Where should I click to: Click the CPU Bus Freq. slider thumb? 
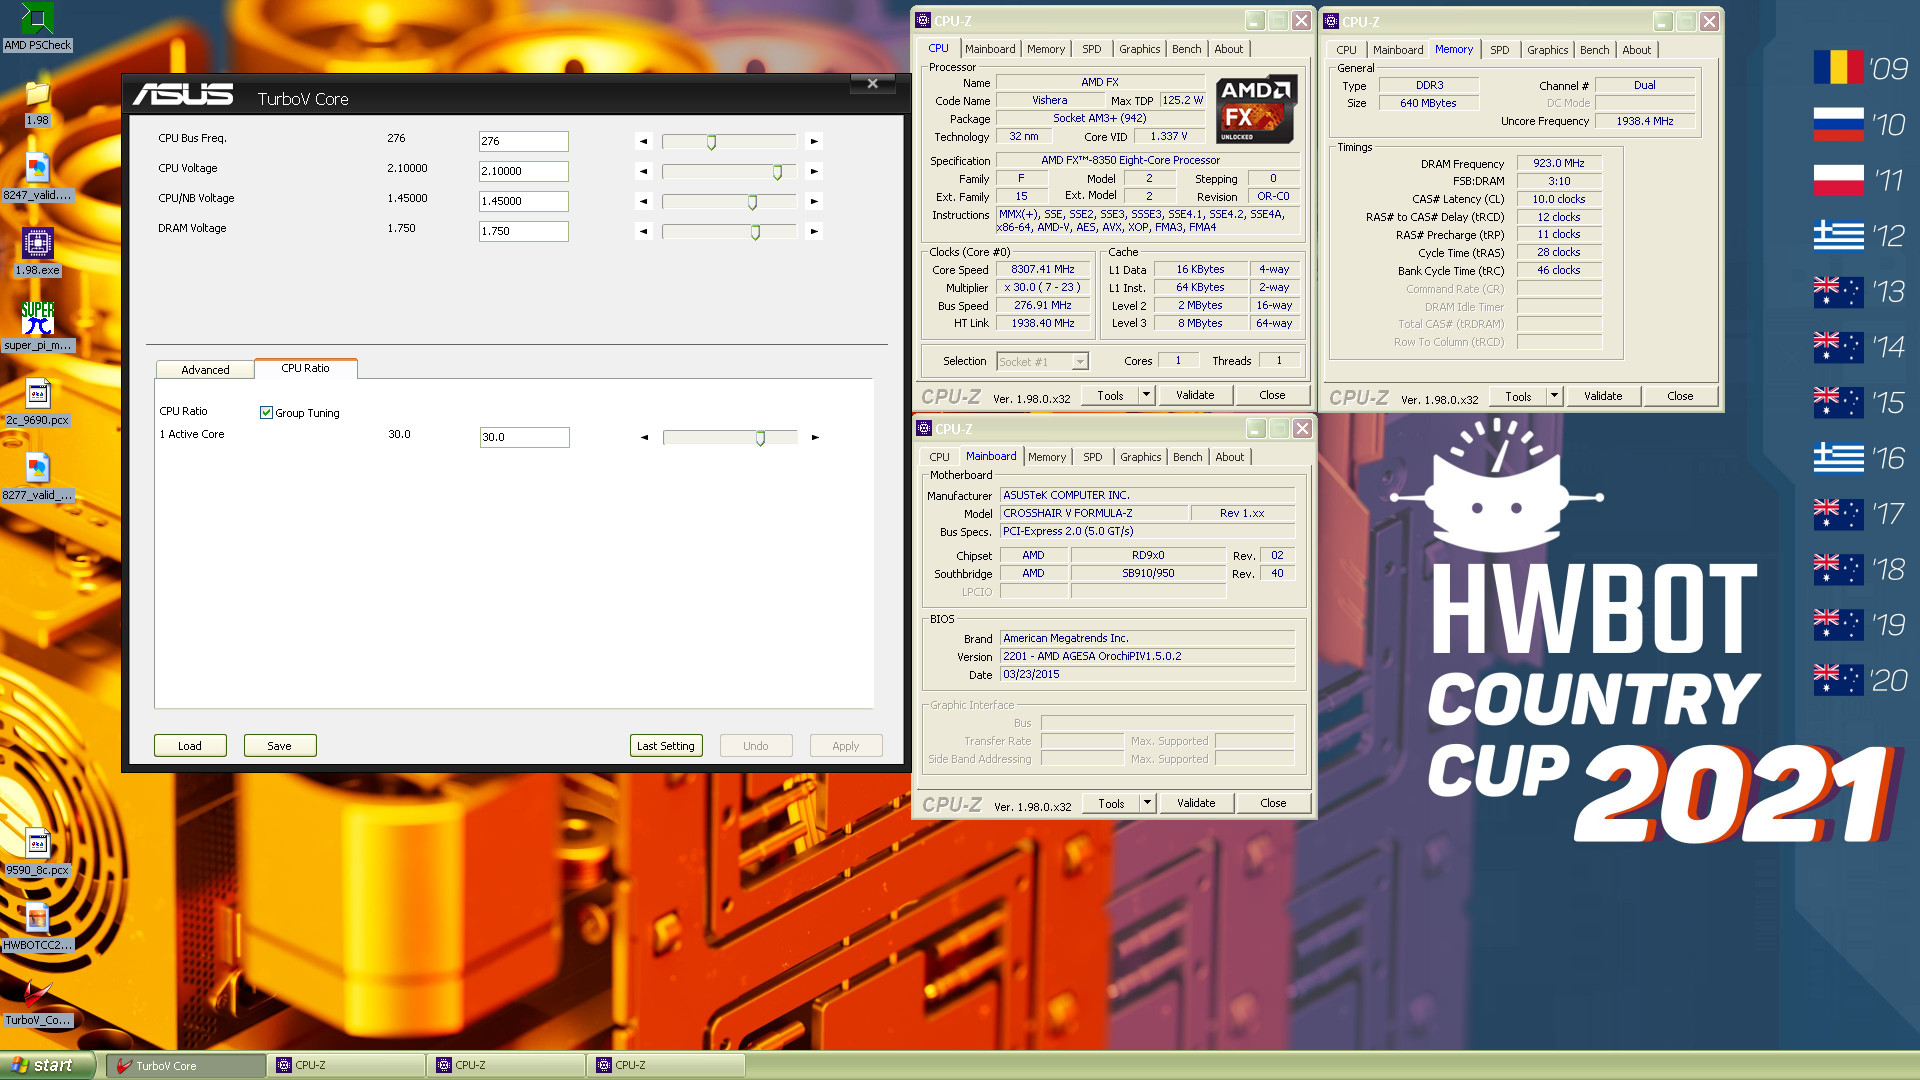click(x=711, y=142)
